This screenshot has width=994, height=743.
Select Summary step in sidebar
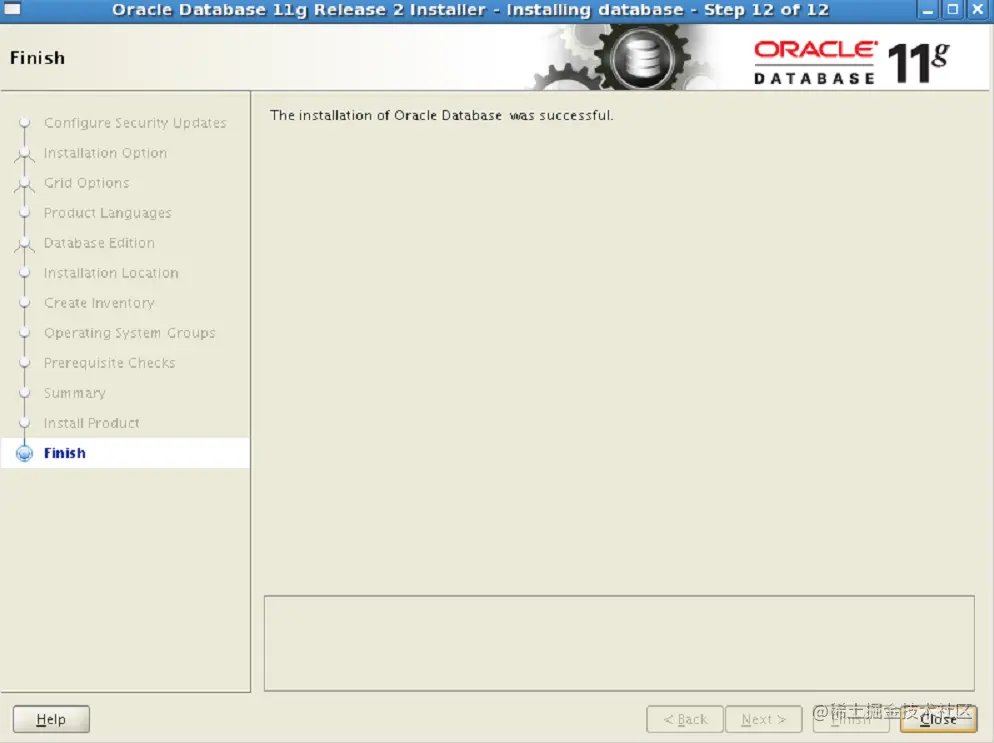click(75, 393)
